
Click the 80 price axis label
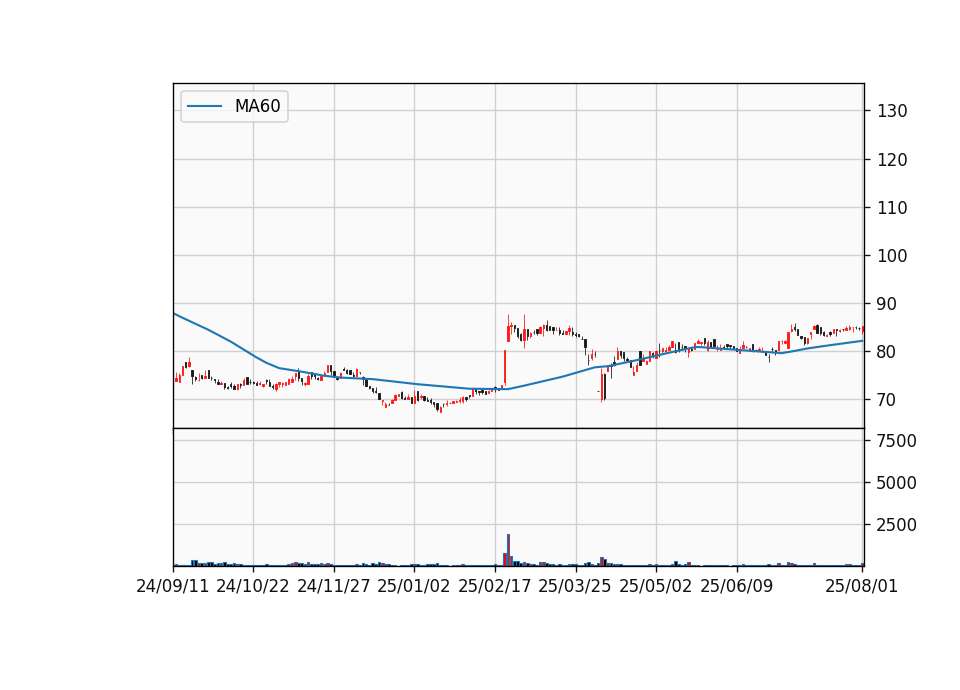[887, 352]
